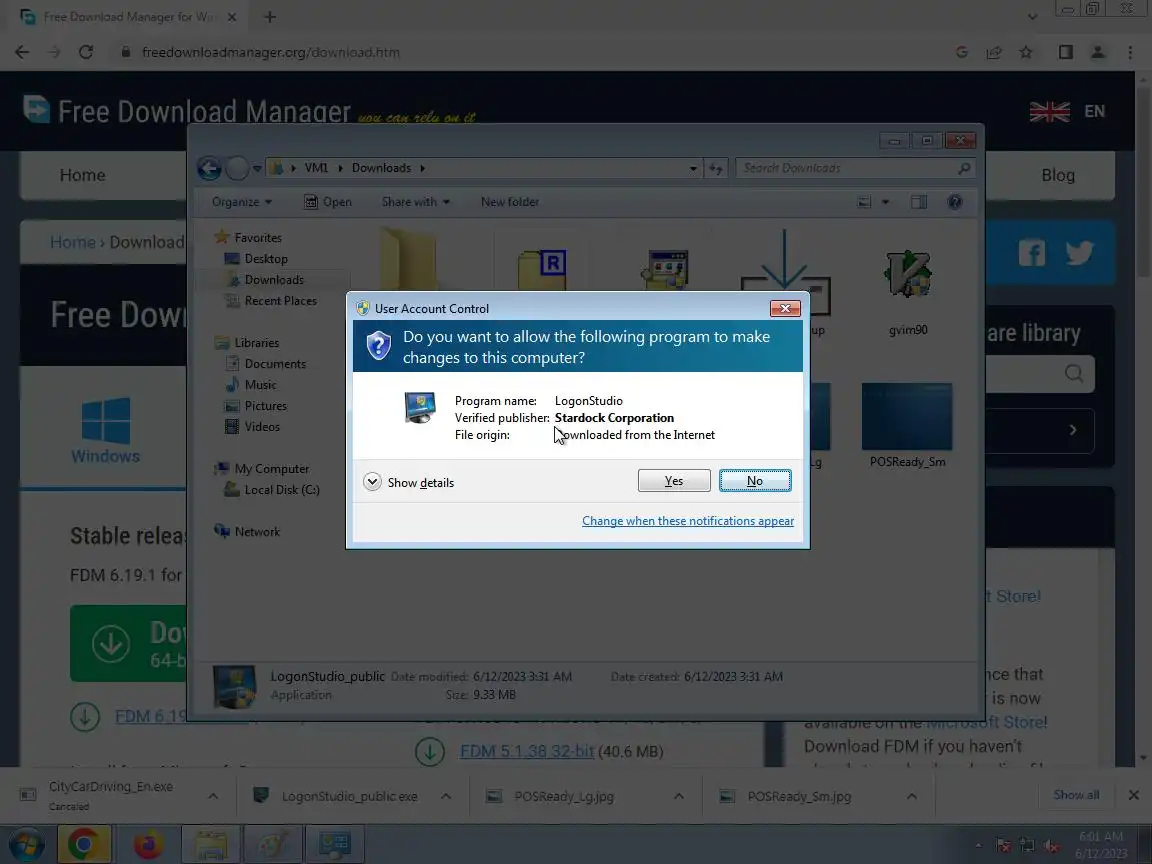Open Explorer recent locations dropdown arrow

pos(257,168)
